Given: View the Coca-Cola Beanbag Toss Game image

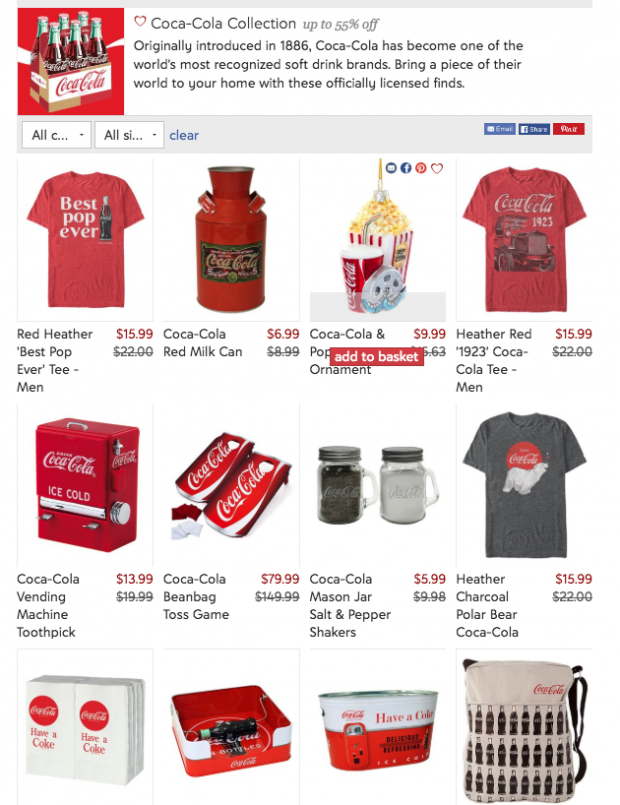Looking at the screenshot, I should pyautogui.click(x=231, y=485).
